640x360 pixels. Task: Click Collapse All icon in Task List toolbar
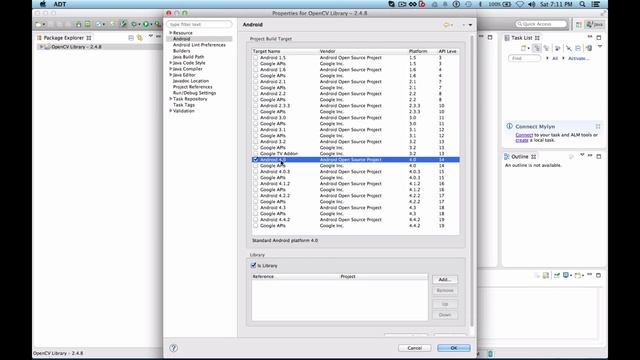[578, 48]
